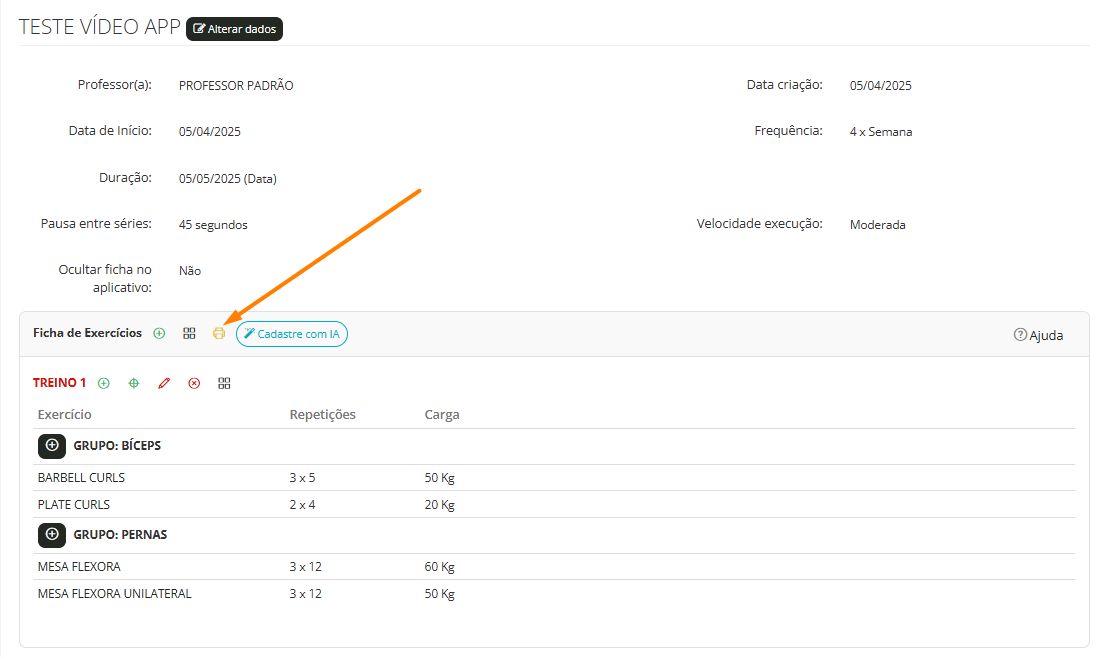Click the Alterar dados button
1099x657 pixels.
(x=234, y=29)
